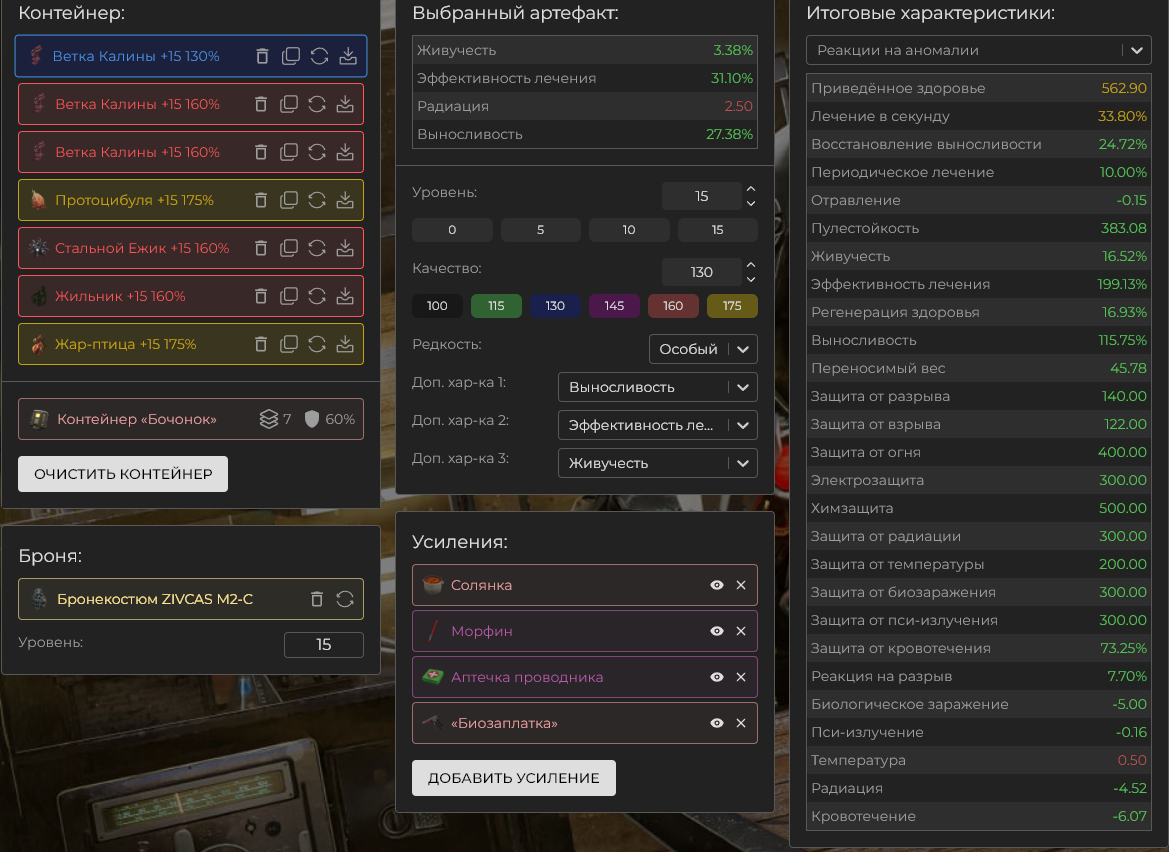The width and height of the screenshot is (1169, 852).
Task: Remove the Бронекостюм ZIVCAS M2-C armor
Action: (317, 599)
